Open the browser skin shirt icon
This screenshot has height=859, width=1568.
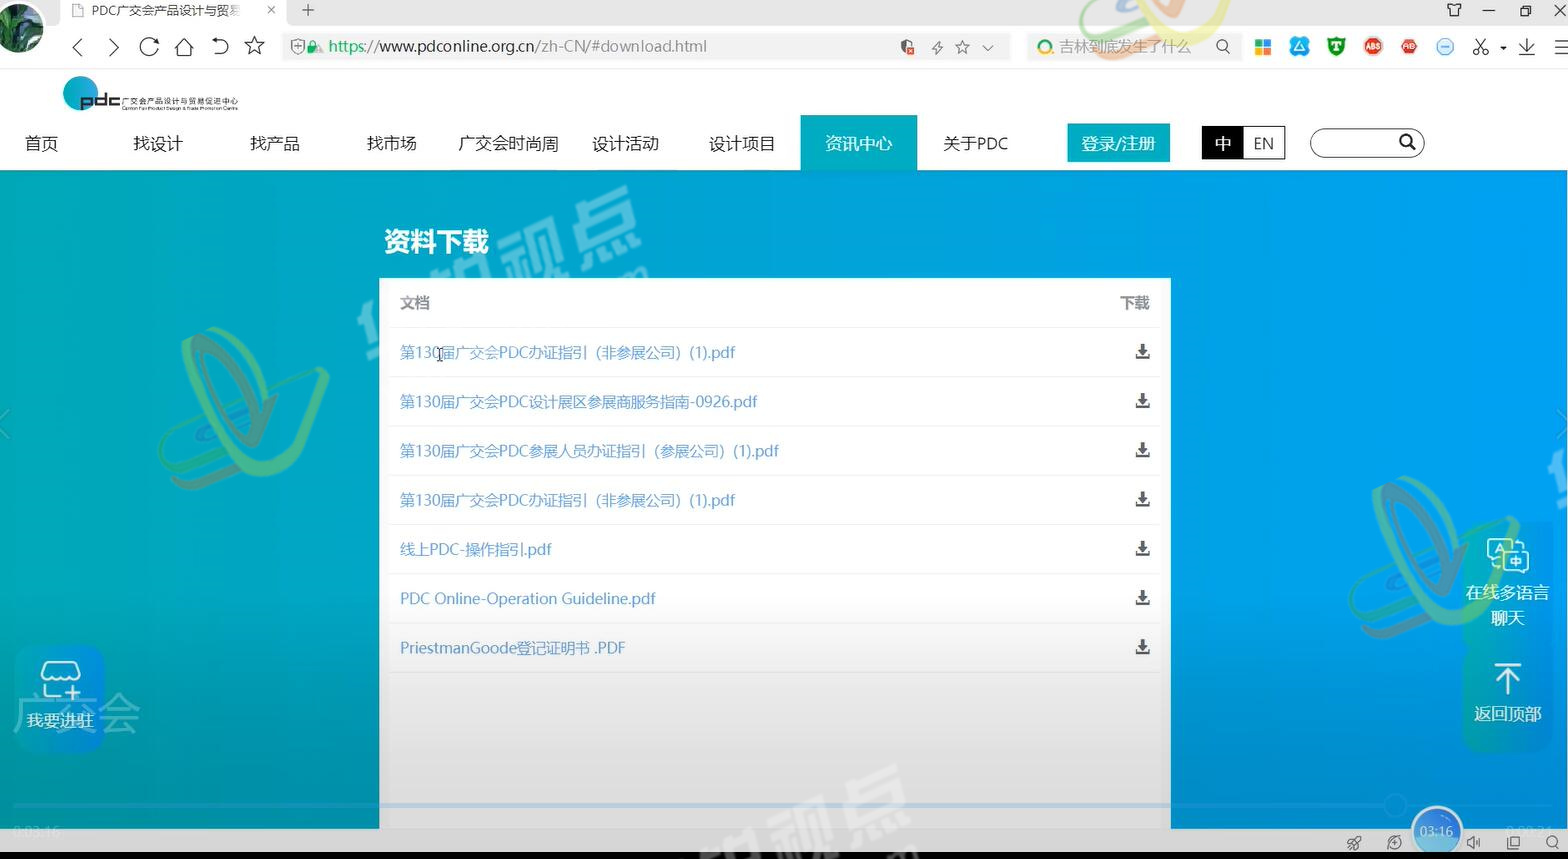[x=1454, y=10]
